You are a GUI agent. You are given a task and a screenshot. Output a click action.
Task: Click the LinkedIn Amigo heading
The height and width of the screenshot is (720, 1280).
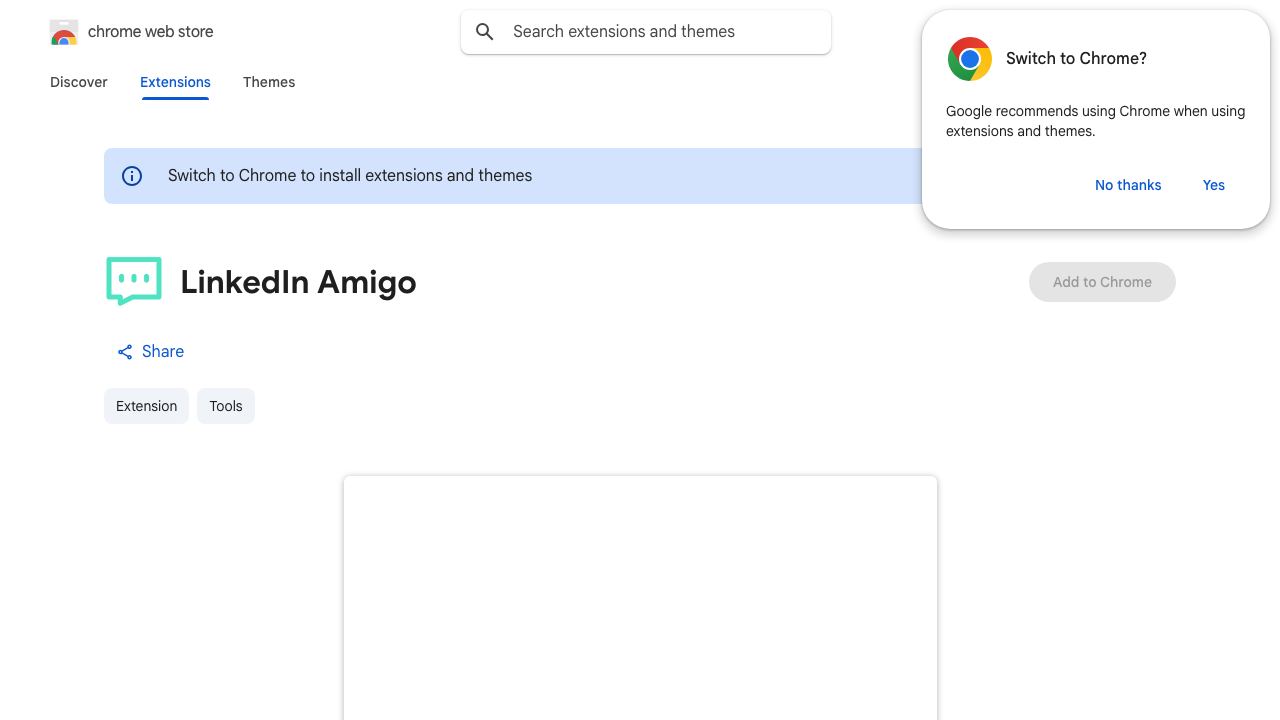tap(298, 282)
